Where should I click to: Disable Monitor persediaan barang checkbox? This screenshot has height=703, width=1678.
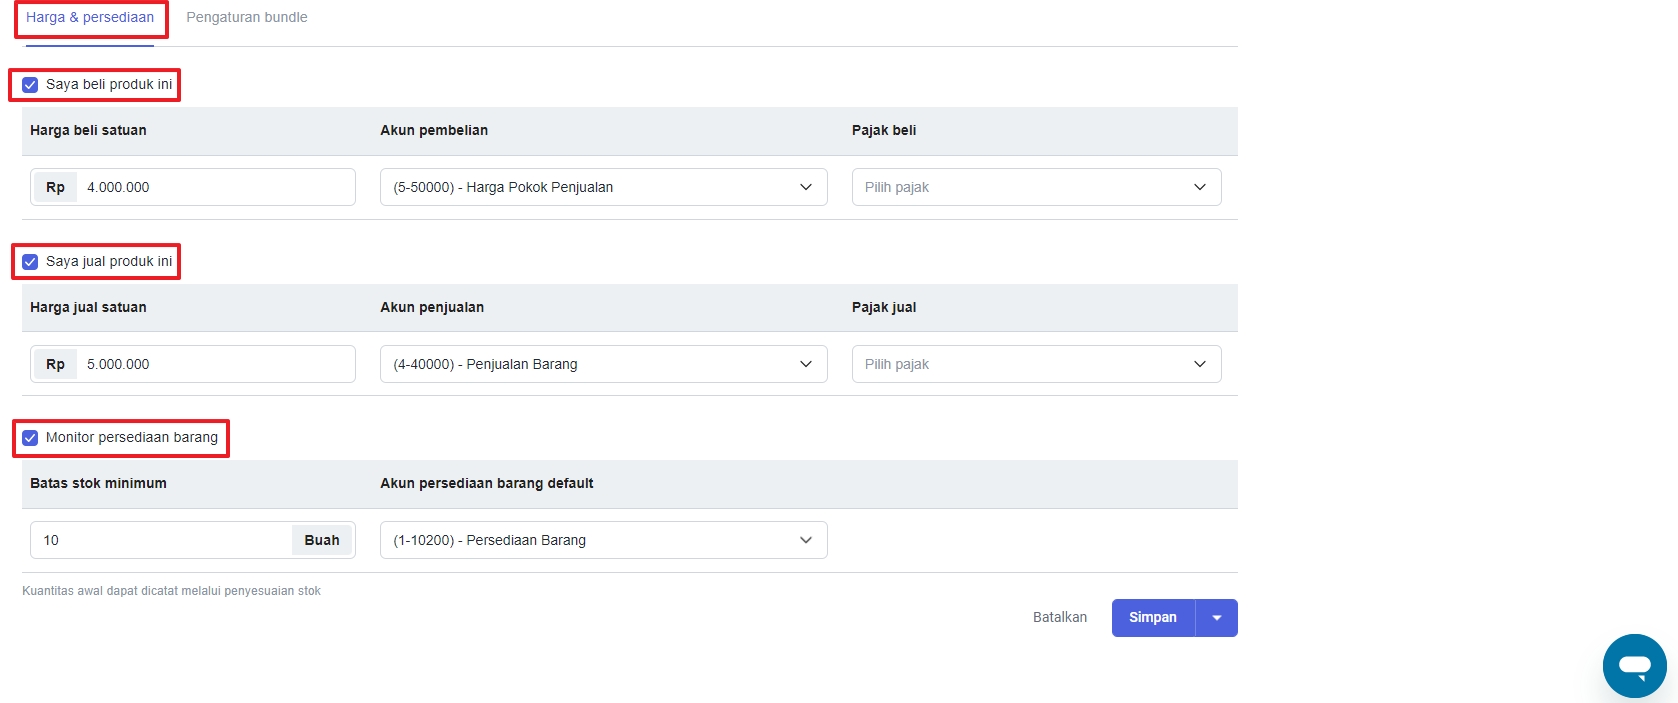(x=30, y=438)
